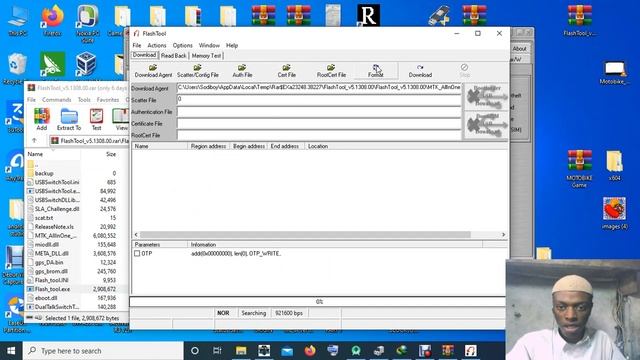Viewport: 640px width, 360px height.
Task: Open the Window menu in FlashTool
Action: [209, 45]
